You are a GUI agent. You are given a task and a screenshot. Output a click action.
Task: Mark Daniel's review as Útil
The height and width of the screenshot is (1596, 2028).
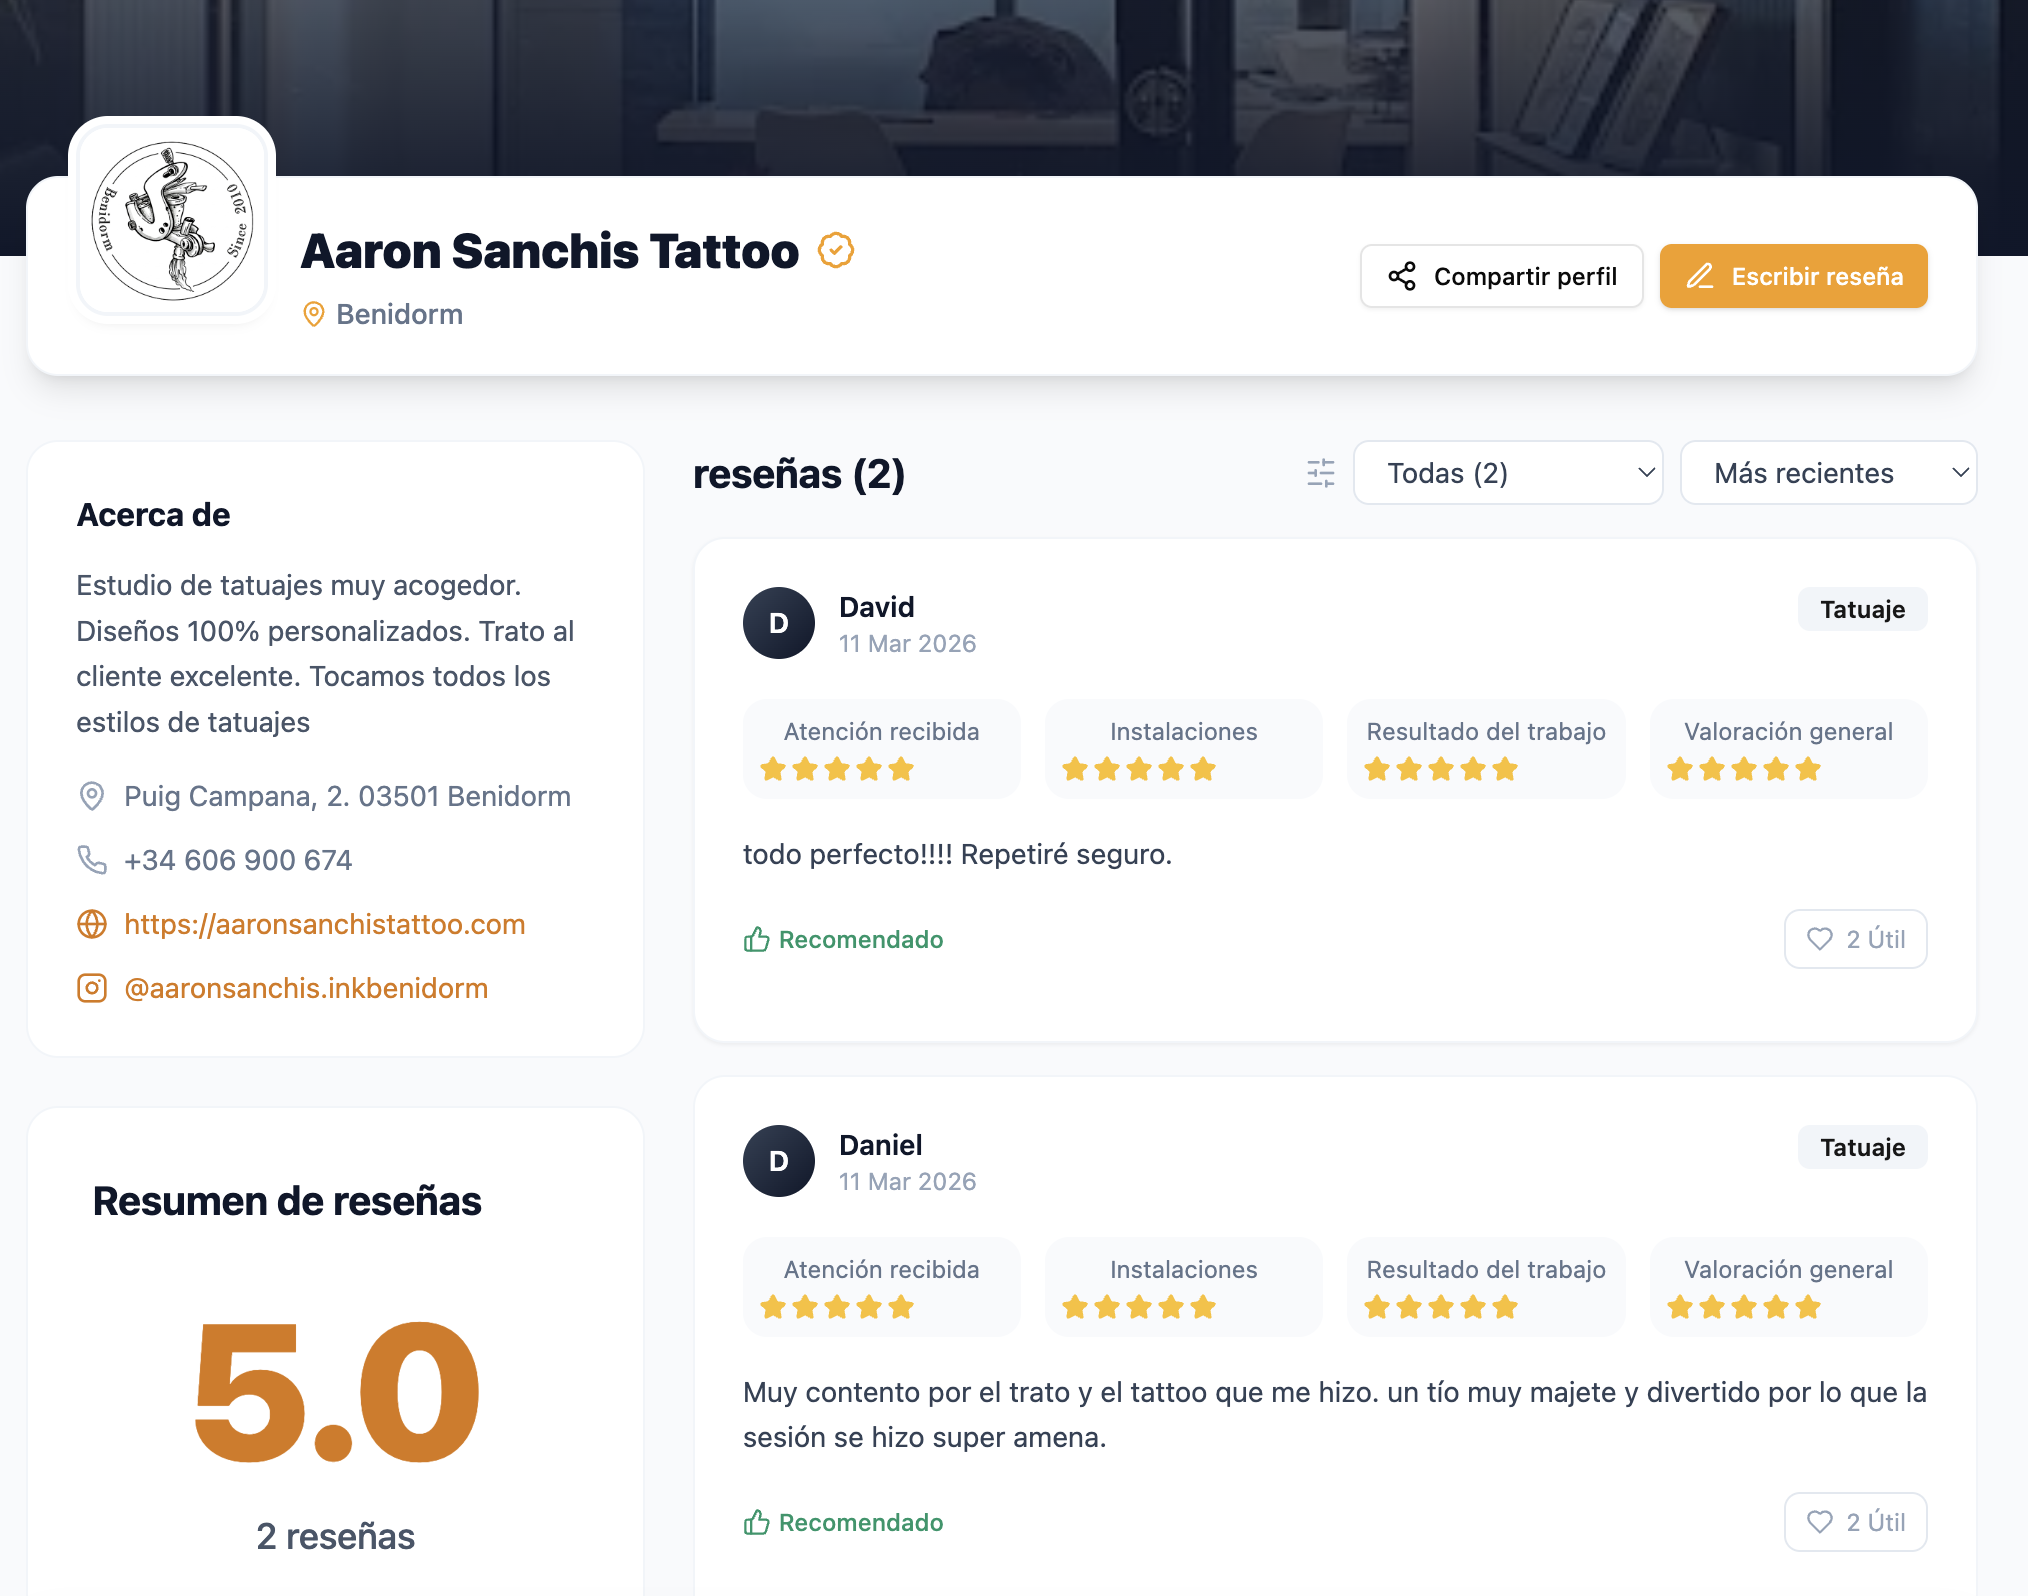(x=1855, y=1522)
